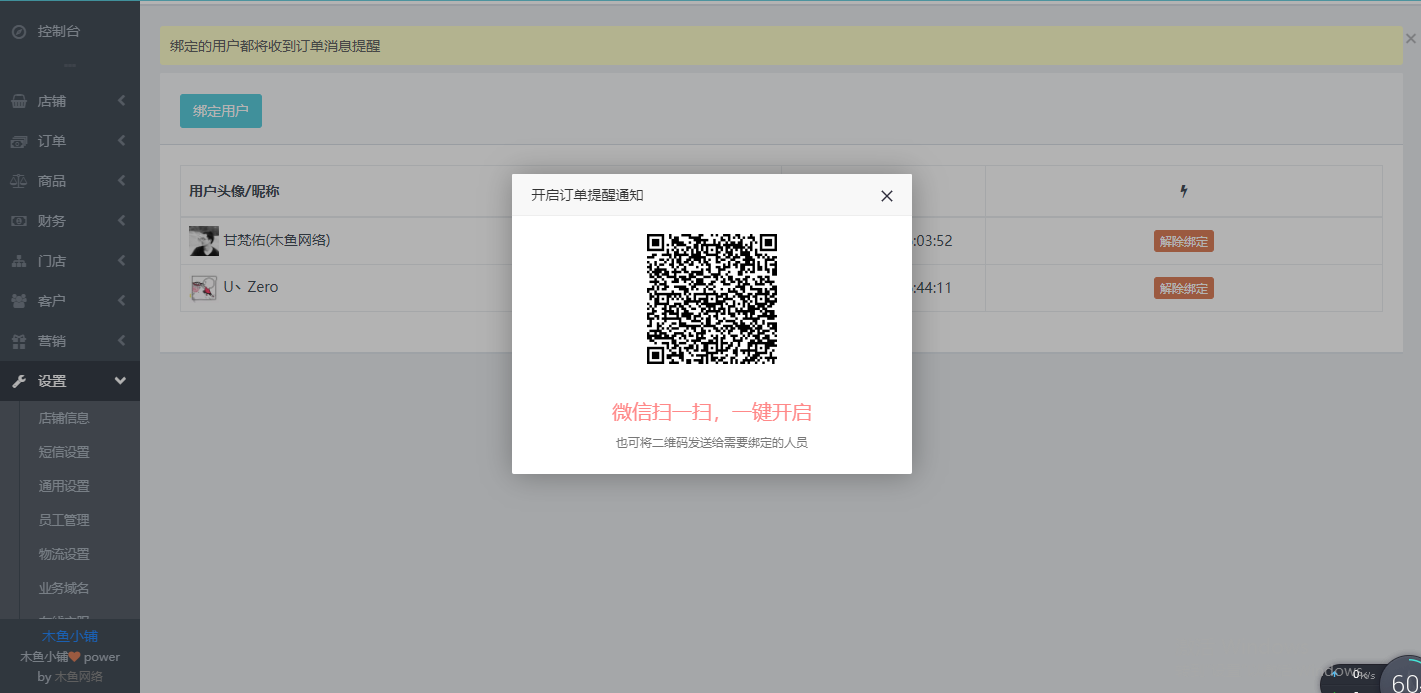Click the red text 微信扫一扫，一键开启
1421x693 pixels.
point(712,412)
